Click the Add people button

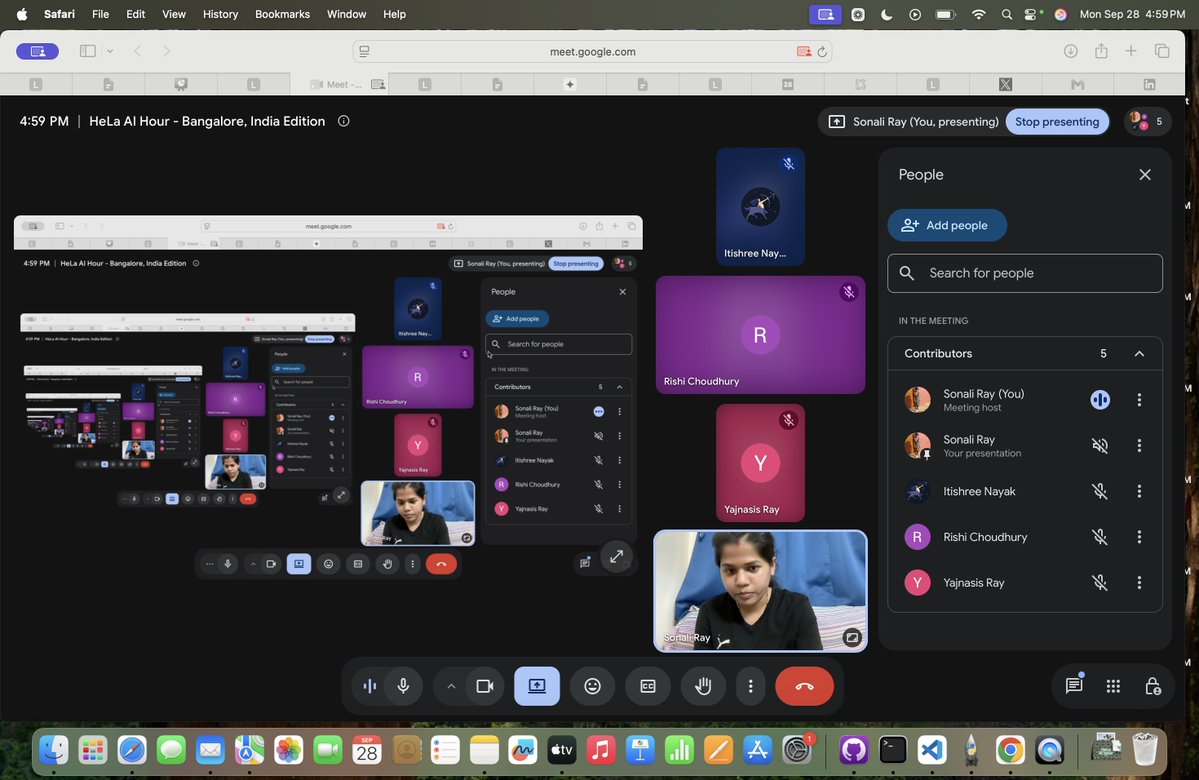[947, 225]
